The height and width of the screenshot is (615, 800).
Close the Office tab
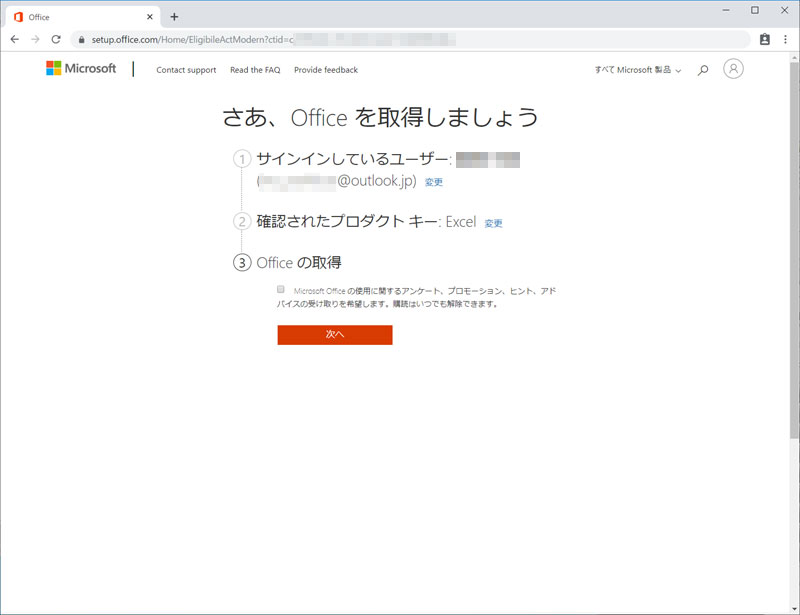[x=150, y=17]
